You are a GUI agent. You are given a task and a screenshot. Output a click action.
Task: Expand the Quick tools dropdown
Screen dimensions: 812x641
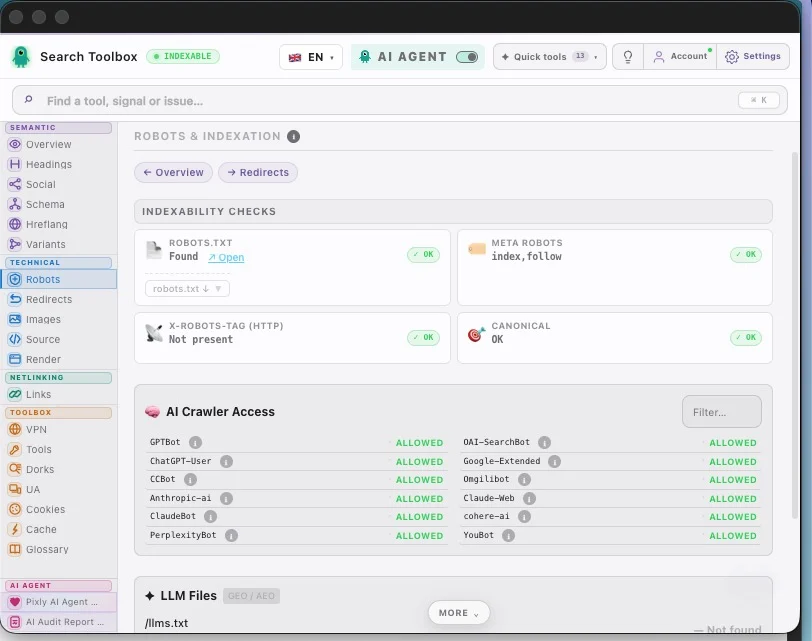pyautogui.click(x=549, y=56)
